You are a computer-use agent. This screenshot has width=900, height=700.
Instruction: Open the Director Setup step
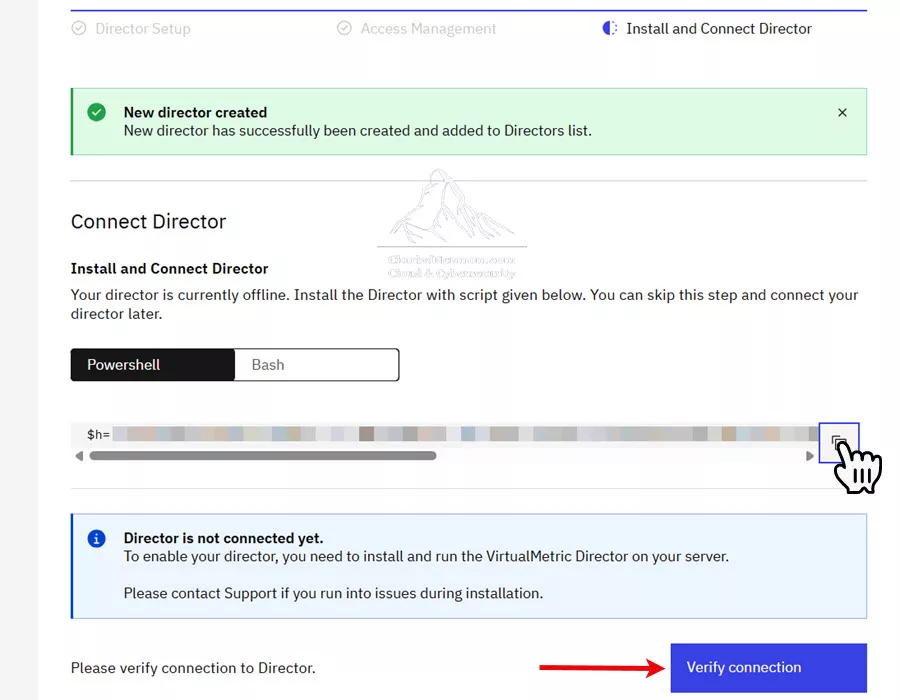(143, 29)
